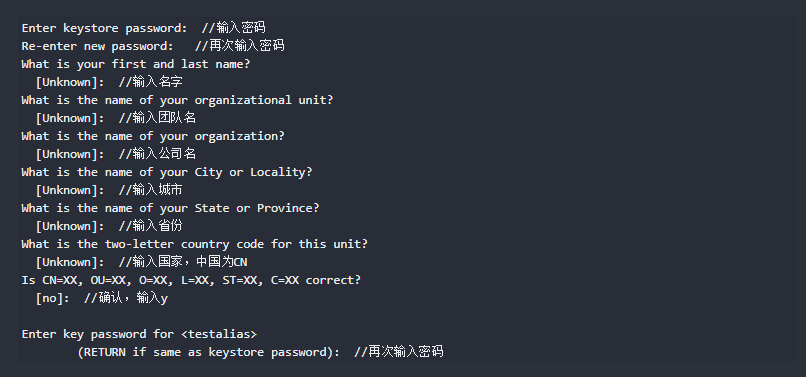Click the "City or Locality" question line

(x=167, y=172)
